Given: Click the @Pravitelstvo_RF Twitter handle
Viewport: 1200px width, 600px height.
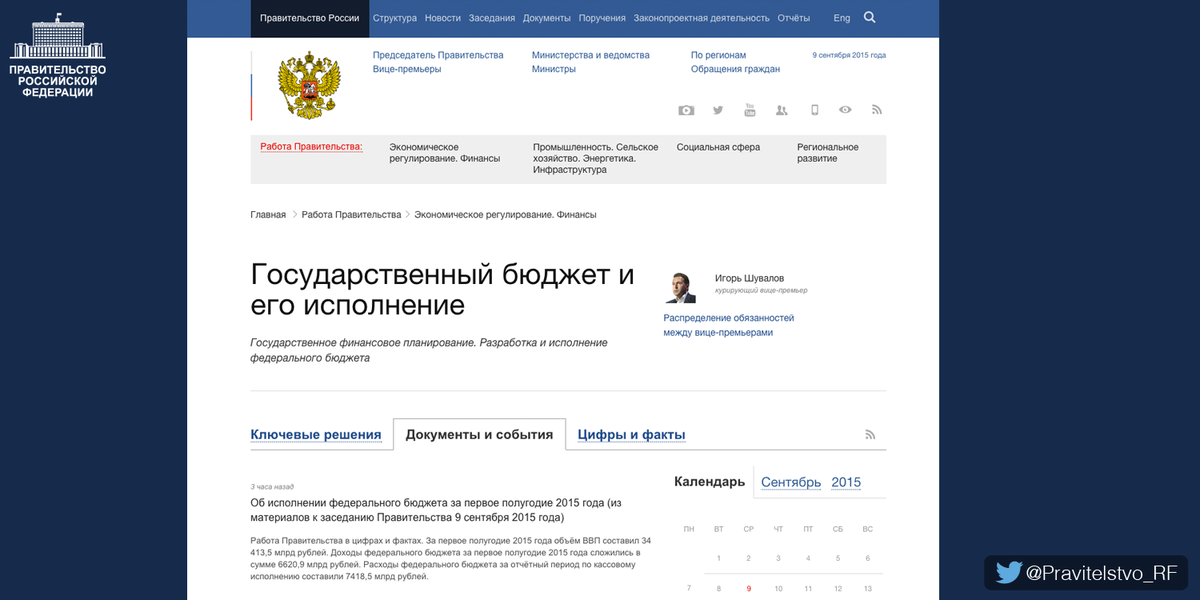Looking at the screenshot, I should (x=1103, y=573).
